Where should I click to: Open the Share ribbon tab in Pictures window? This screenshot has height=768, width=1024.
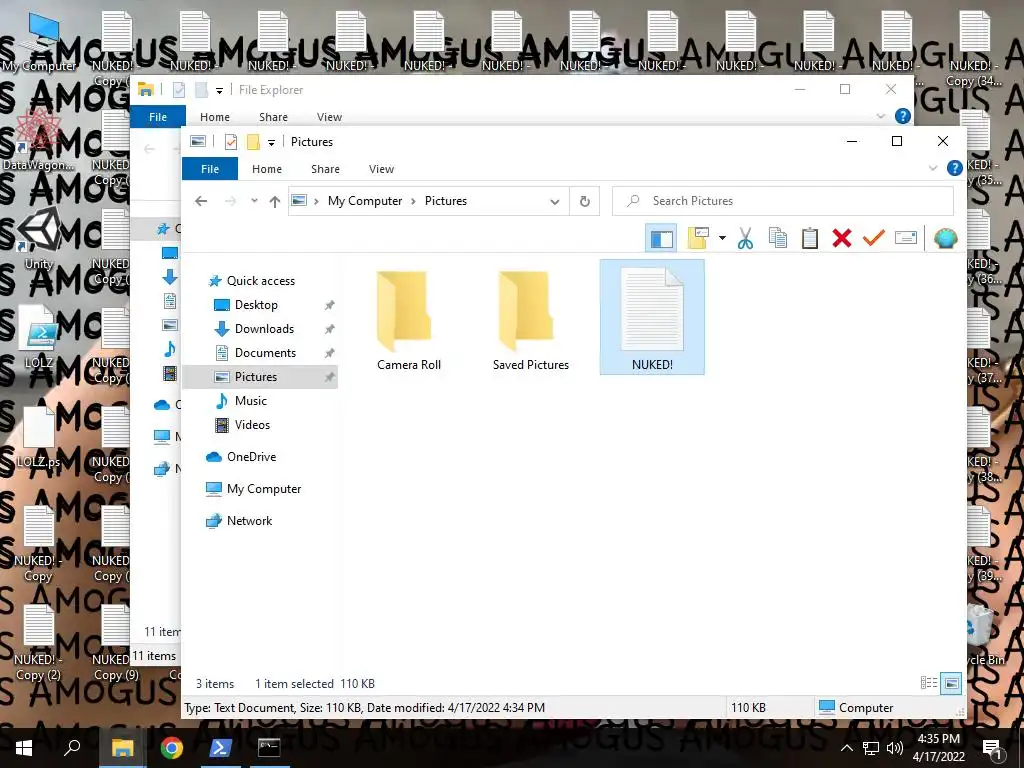coord(325,168)
